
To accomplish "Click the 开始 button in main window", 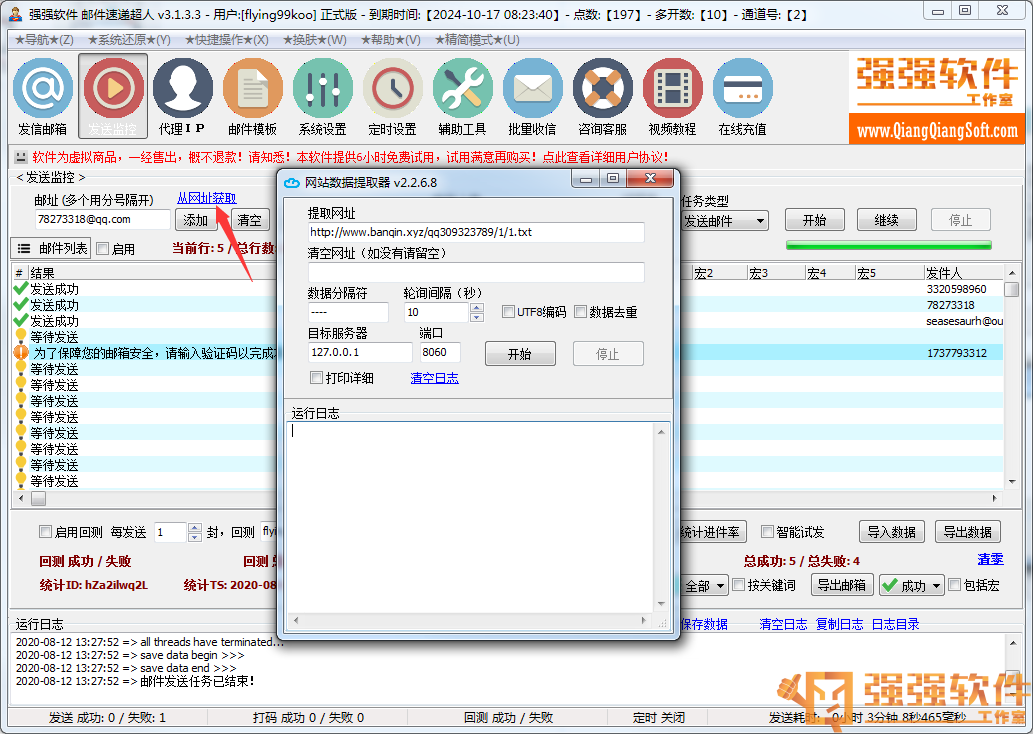I will 814,220.
